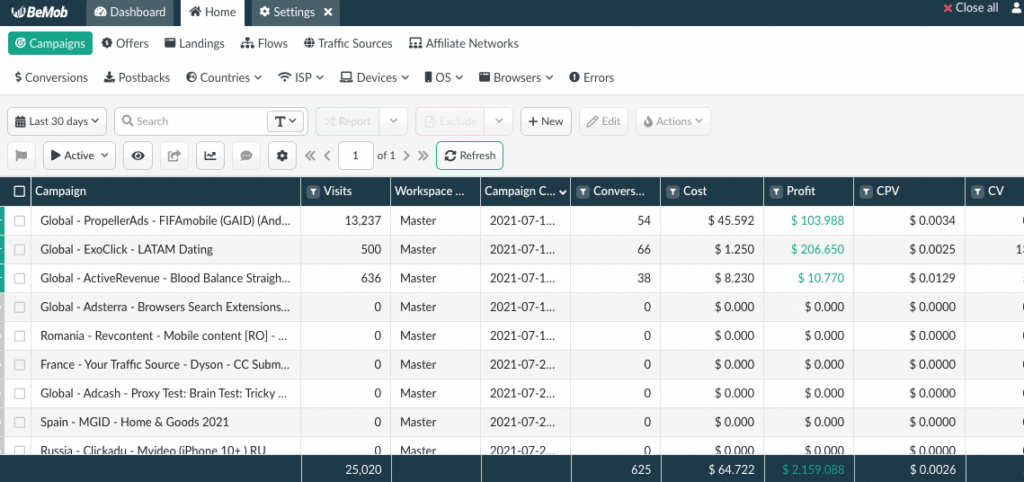Open the Report dropdown arrow

pyautogui.click(x=393, y=121)
